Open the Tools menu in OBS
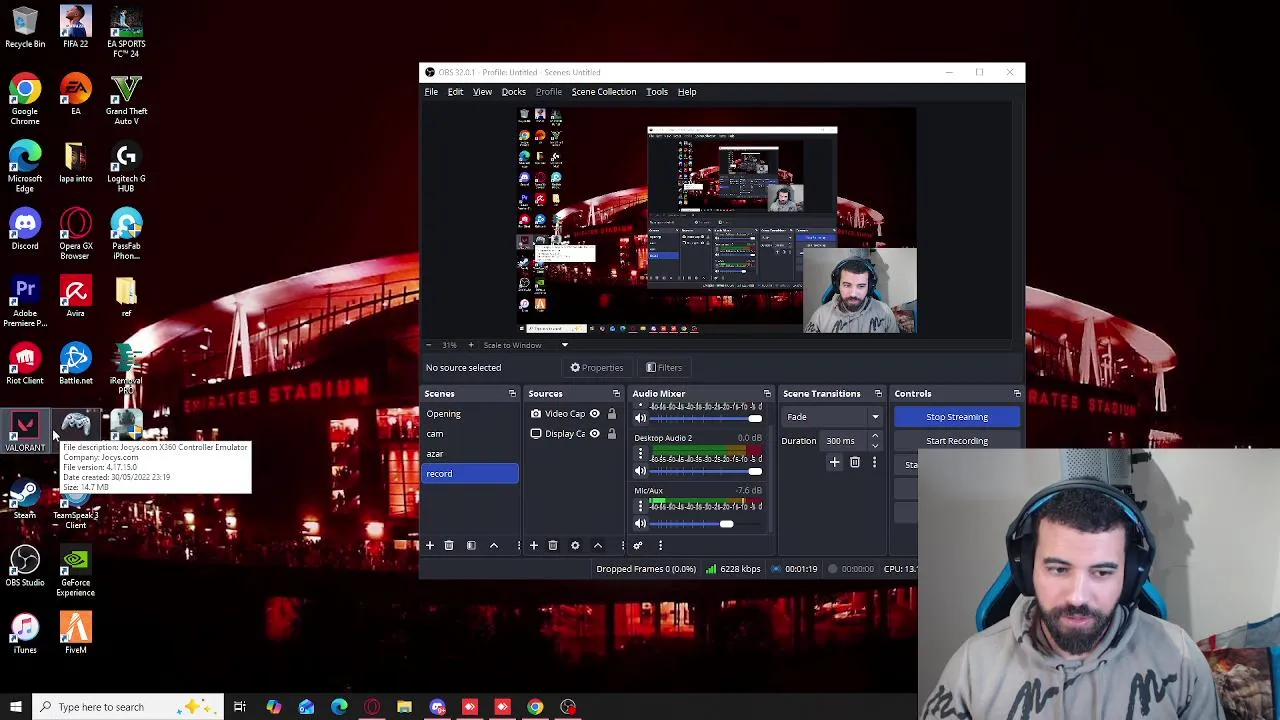Screen dimensions: 1280x720 click(657, 92)
